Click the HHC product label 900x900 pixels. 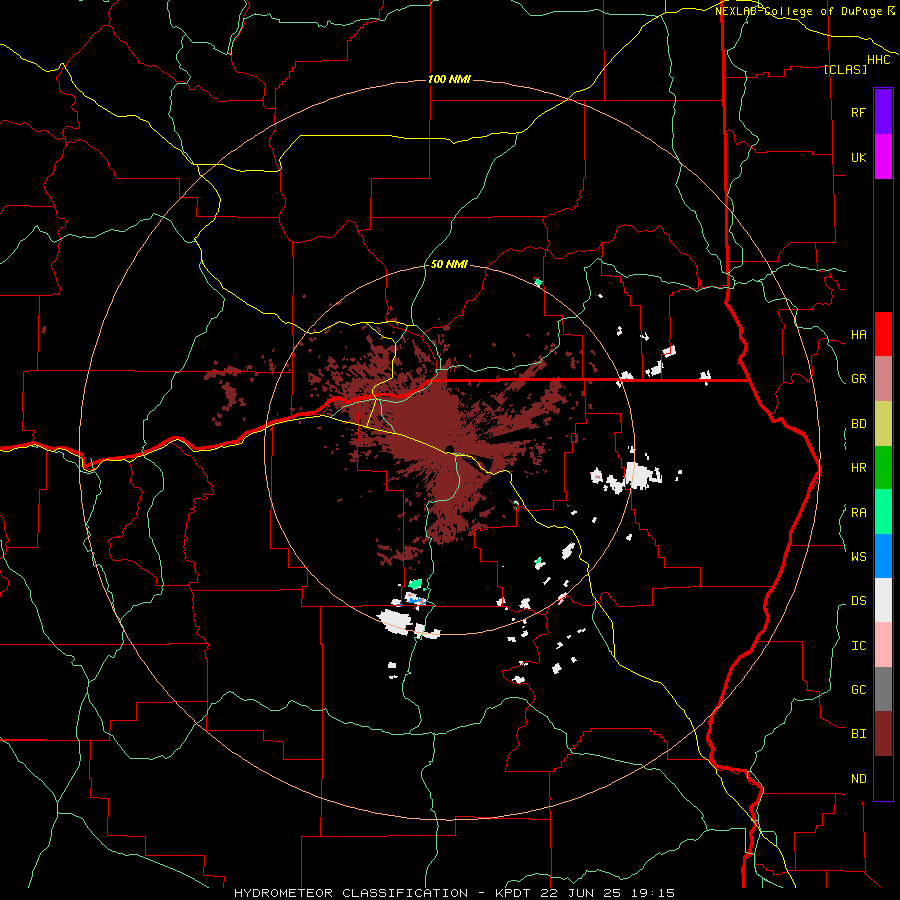tap(879, 60)
